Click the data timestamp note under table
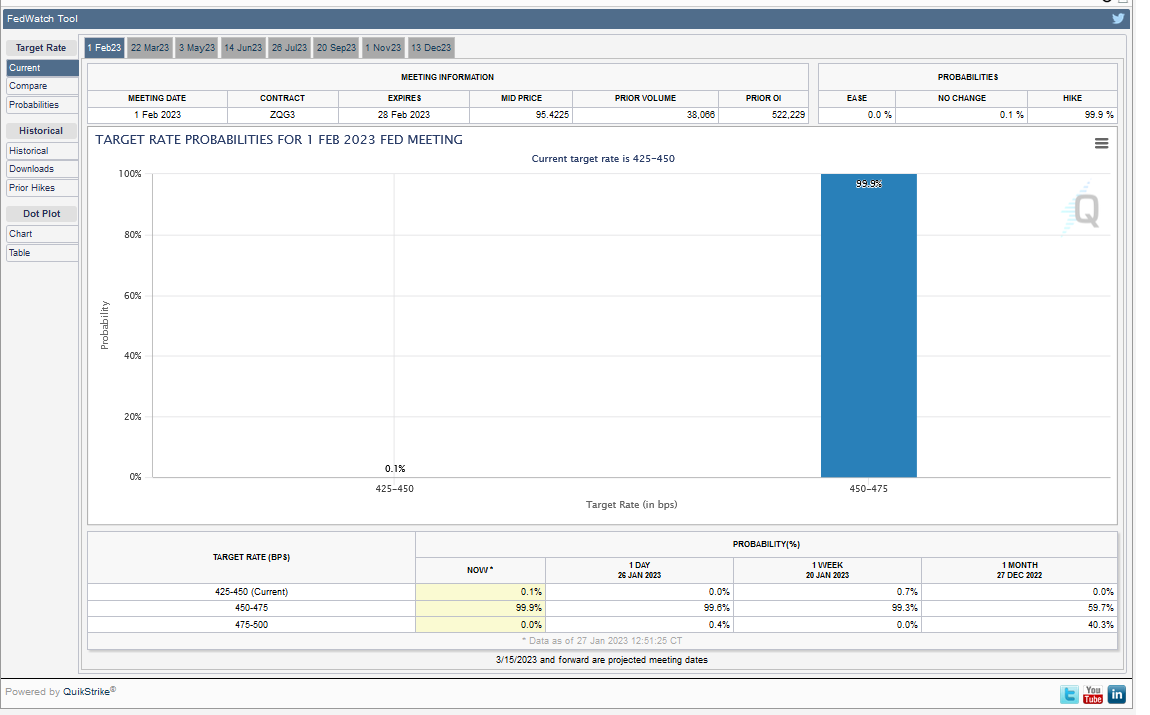1150x715 pixels. (x=602, y=641)
